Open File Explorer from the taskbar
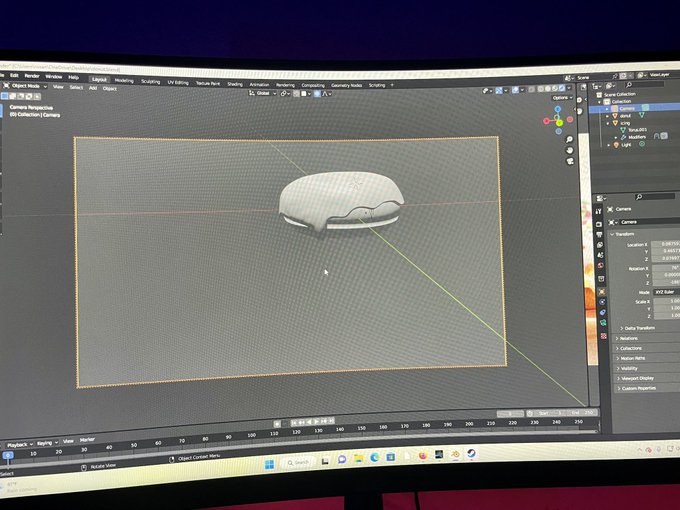 pos(358,458)
